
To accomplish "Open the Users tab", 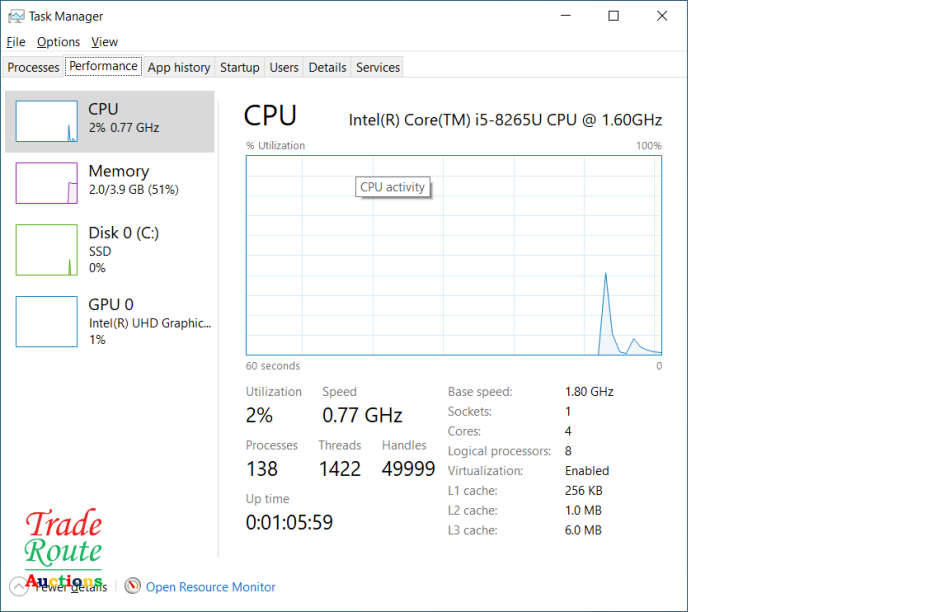I will [x=284, y=68].
